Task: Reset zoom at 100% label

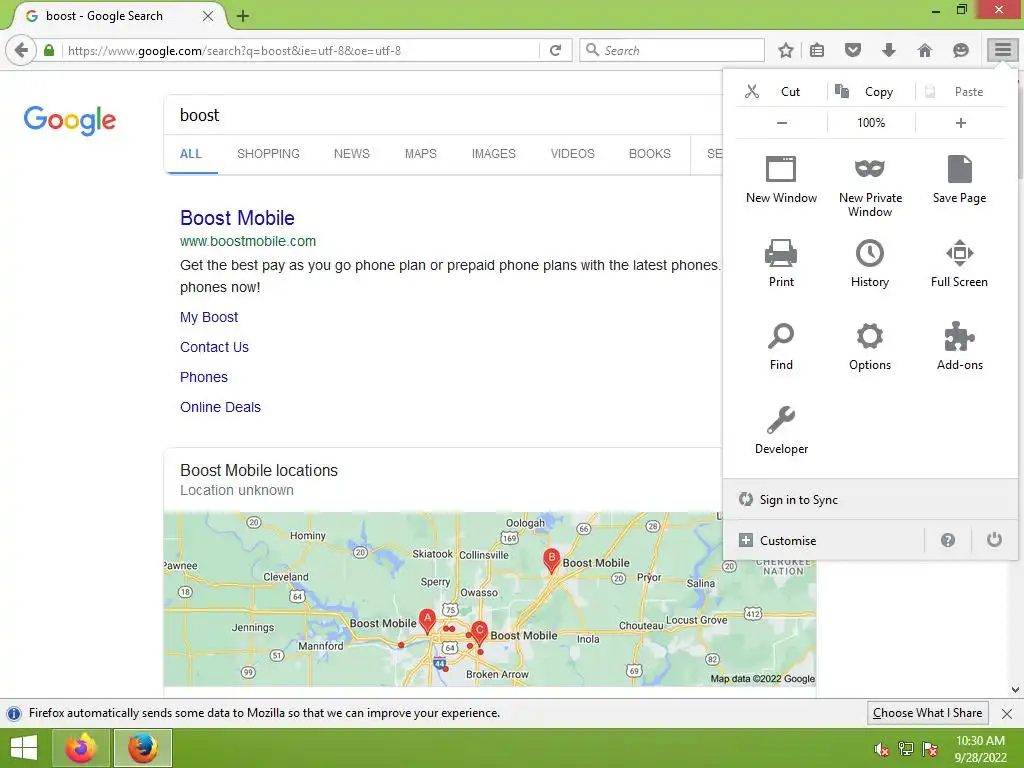Action: pos(871,123)
